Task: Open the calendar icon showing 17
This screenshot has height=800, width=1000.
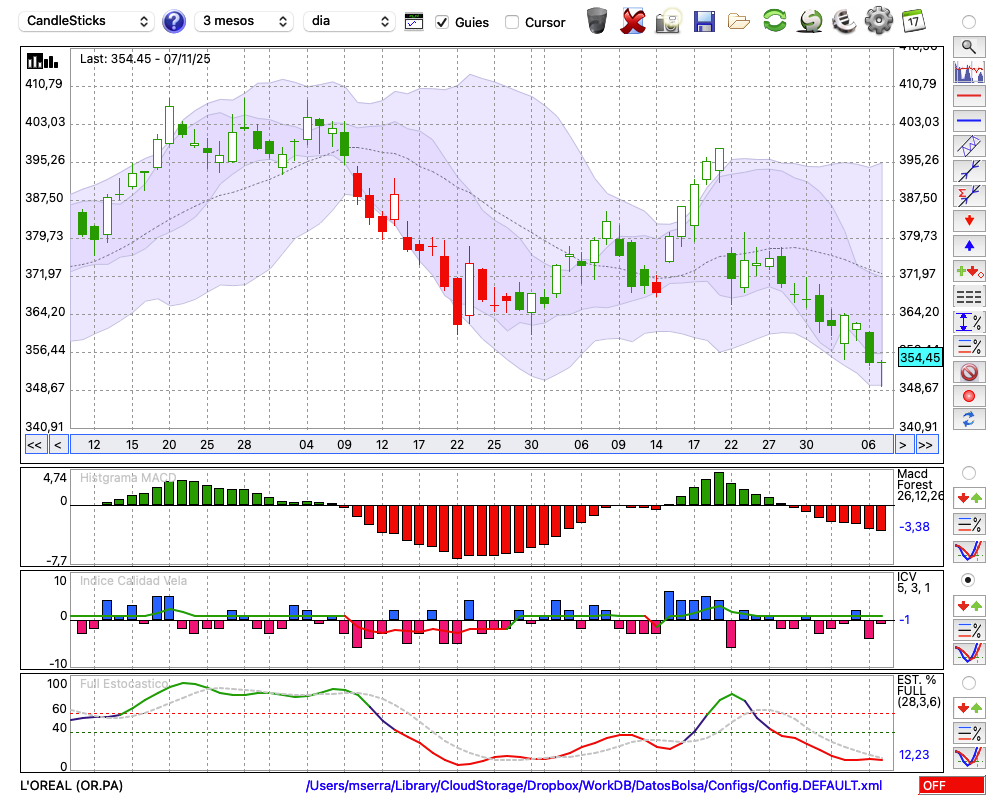Action: (x=913, y=21)
